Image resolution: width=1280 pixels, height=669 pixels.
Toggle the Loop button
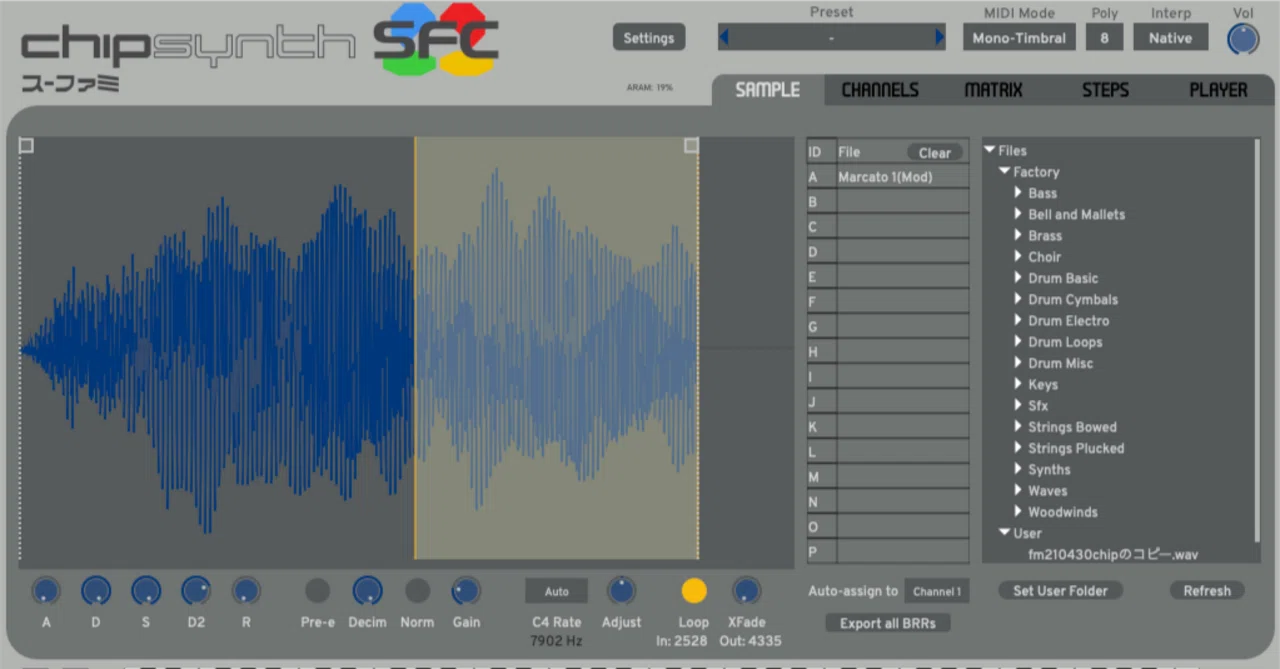(694, 591)
